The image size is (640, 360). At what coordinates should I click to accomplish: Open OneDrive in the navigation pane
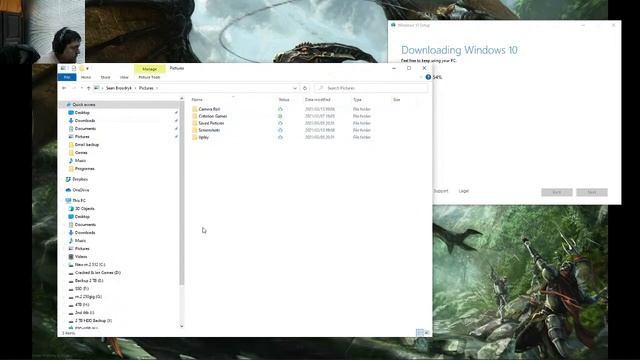80,190
